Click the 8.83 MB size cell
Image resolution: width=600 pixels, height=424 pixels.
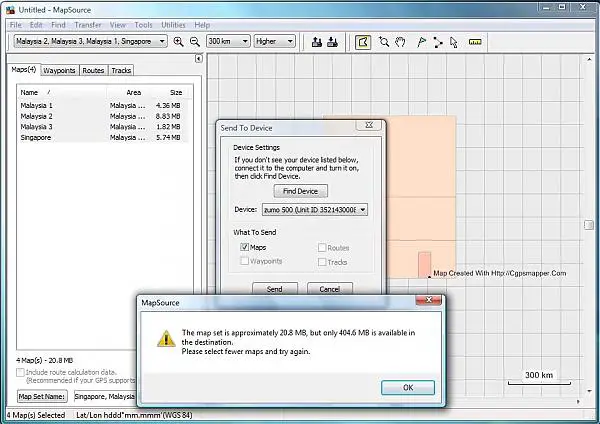(x=168, y=116)
